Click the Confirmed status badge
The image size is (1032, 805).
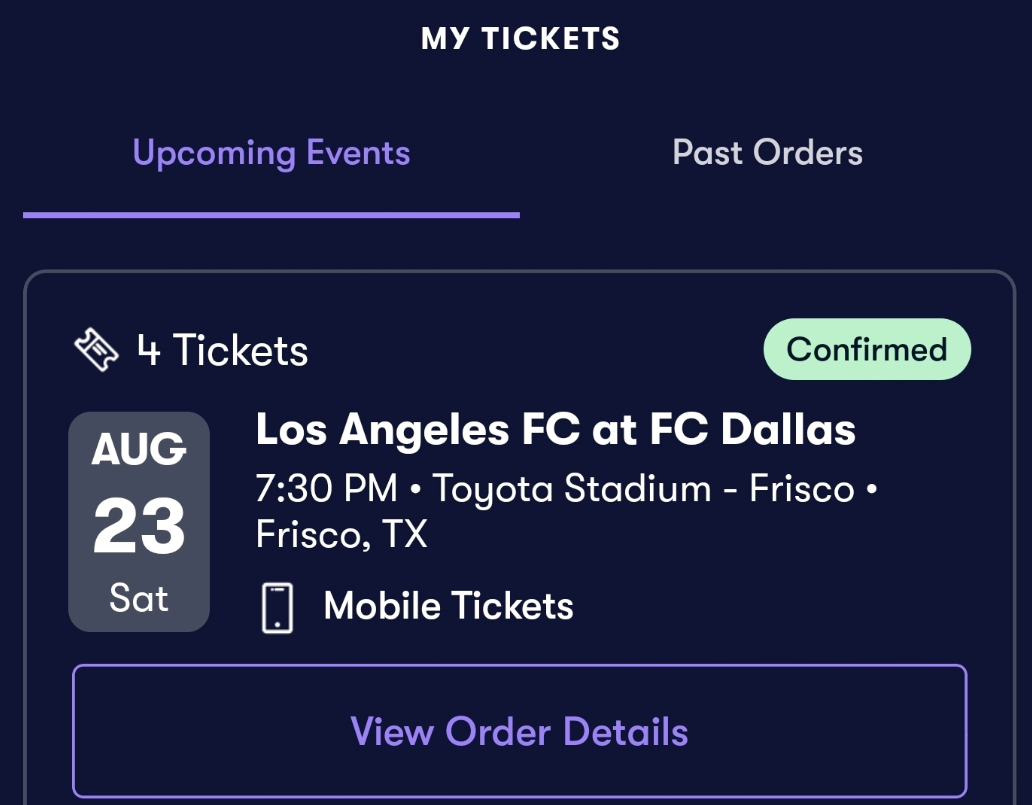click(x=867, y=349)
